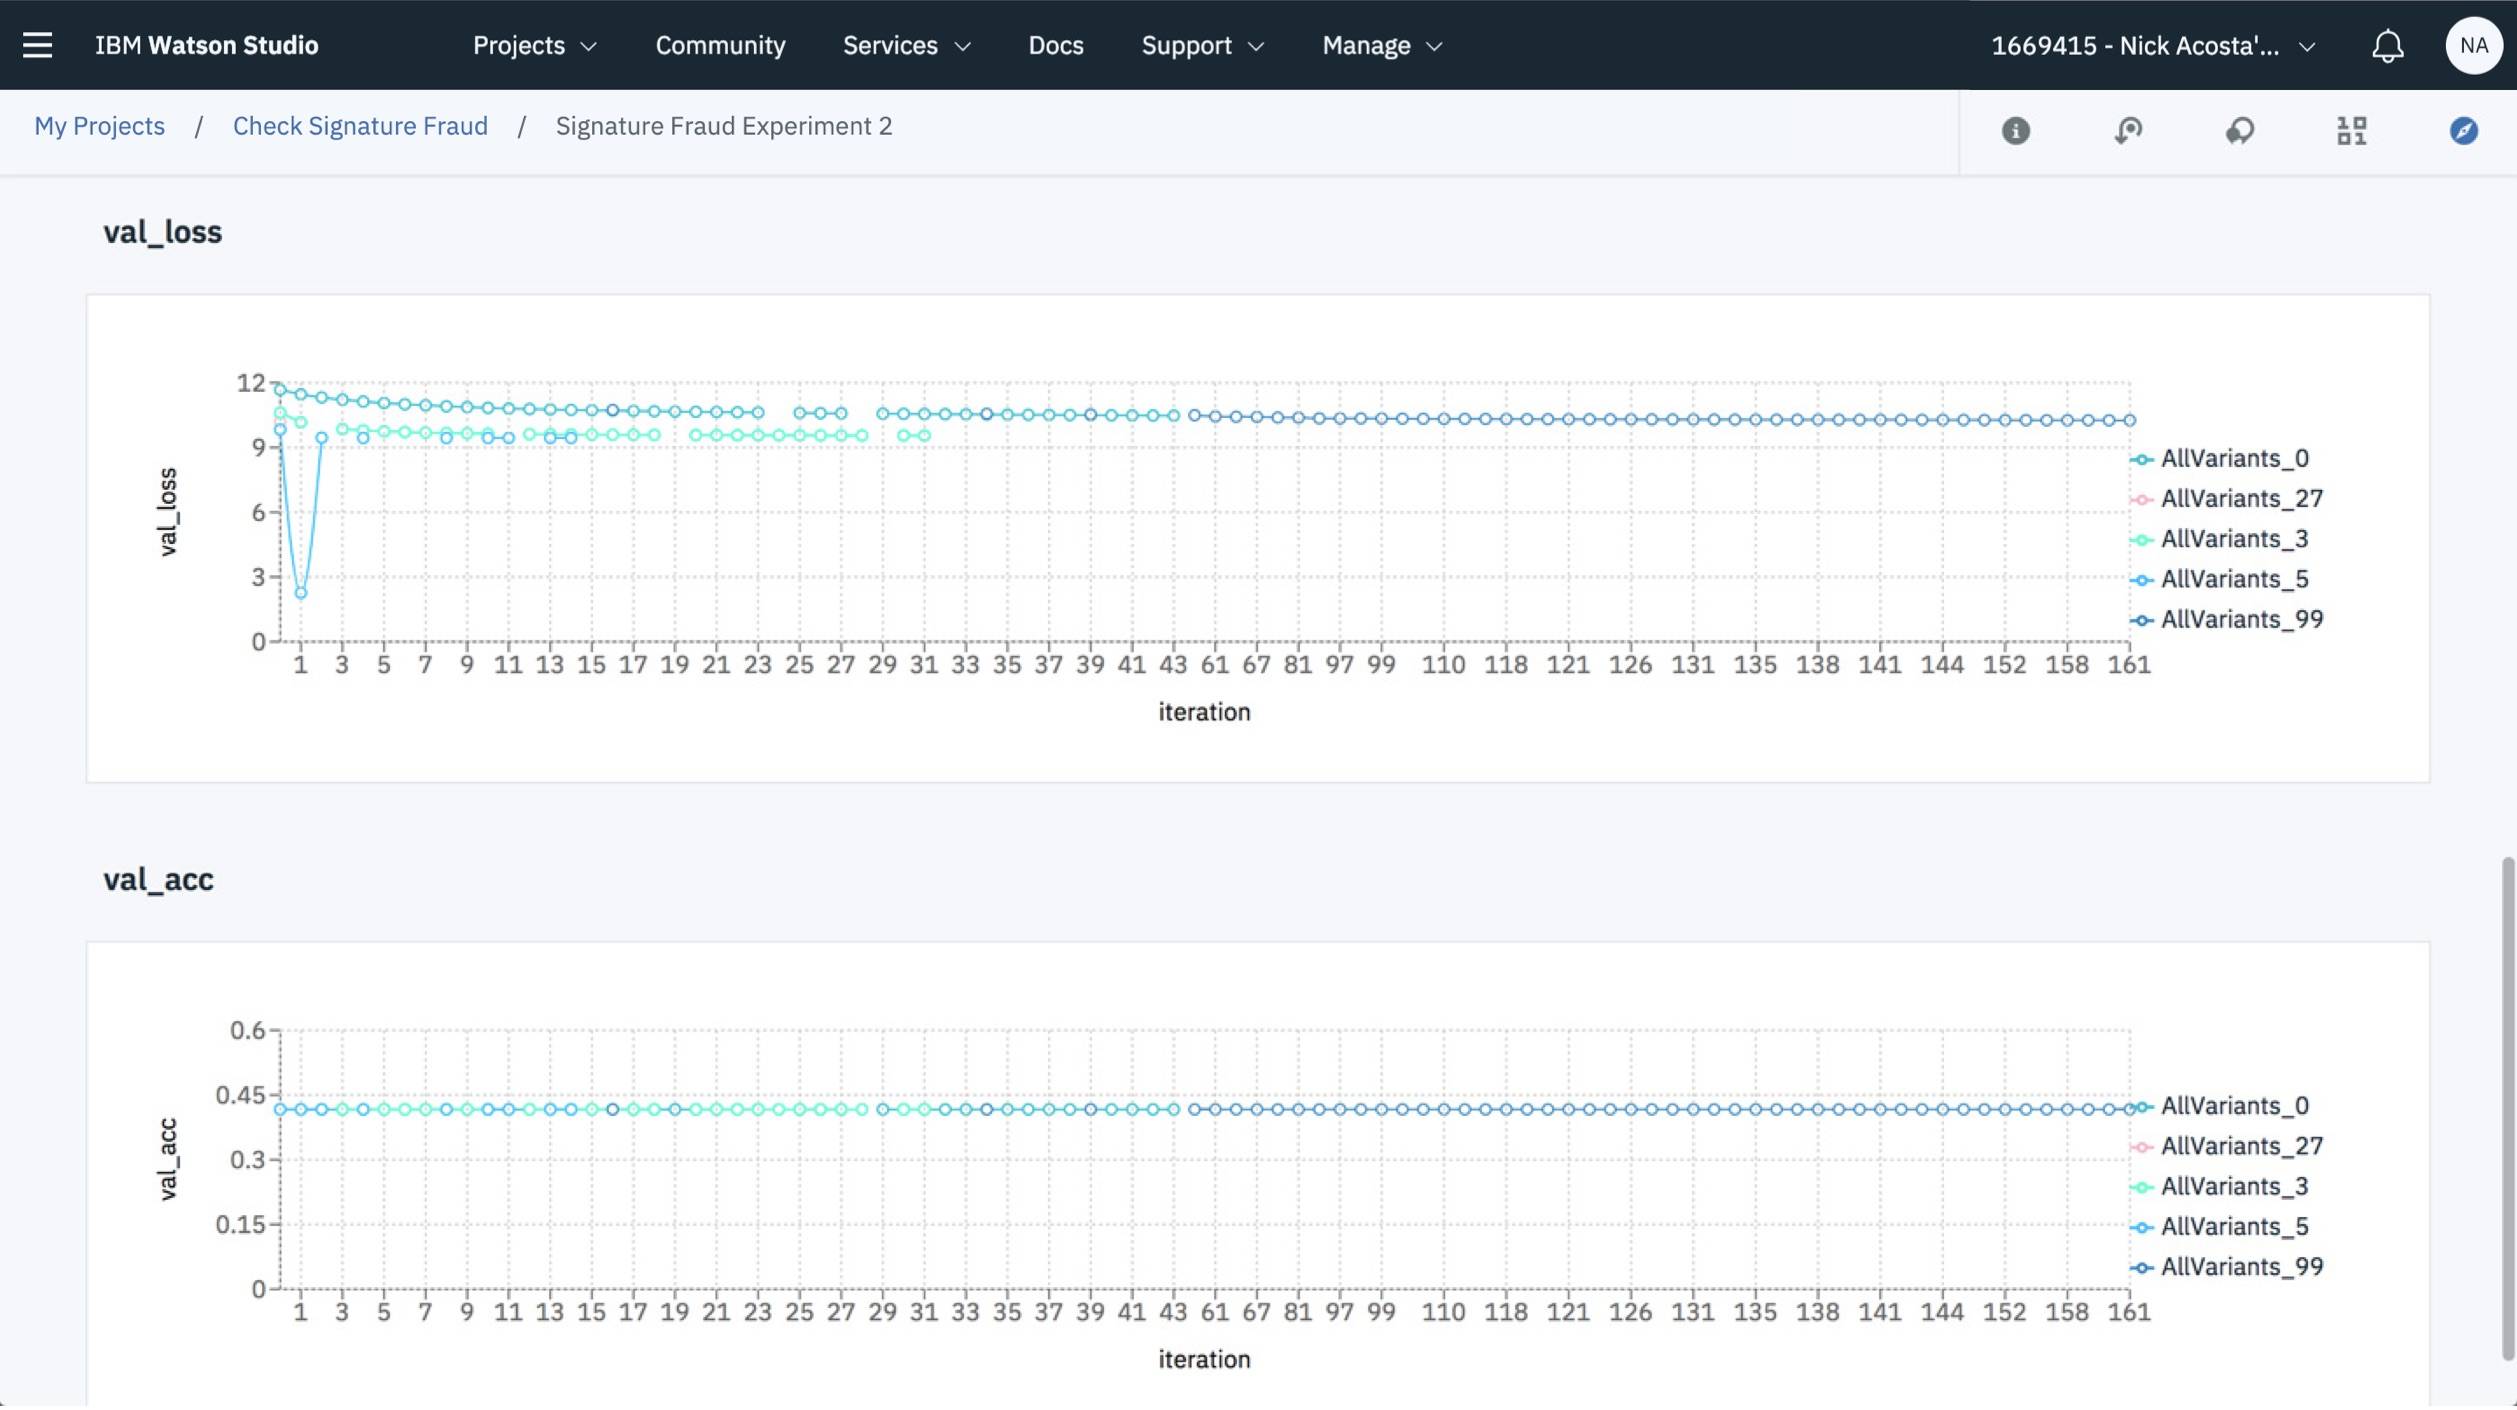This screenshot has height=1410, width=2517.
Task: Open the comments chat icon
Action: coord(2240,130)
